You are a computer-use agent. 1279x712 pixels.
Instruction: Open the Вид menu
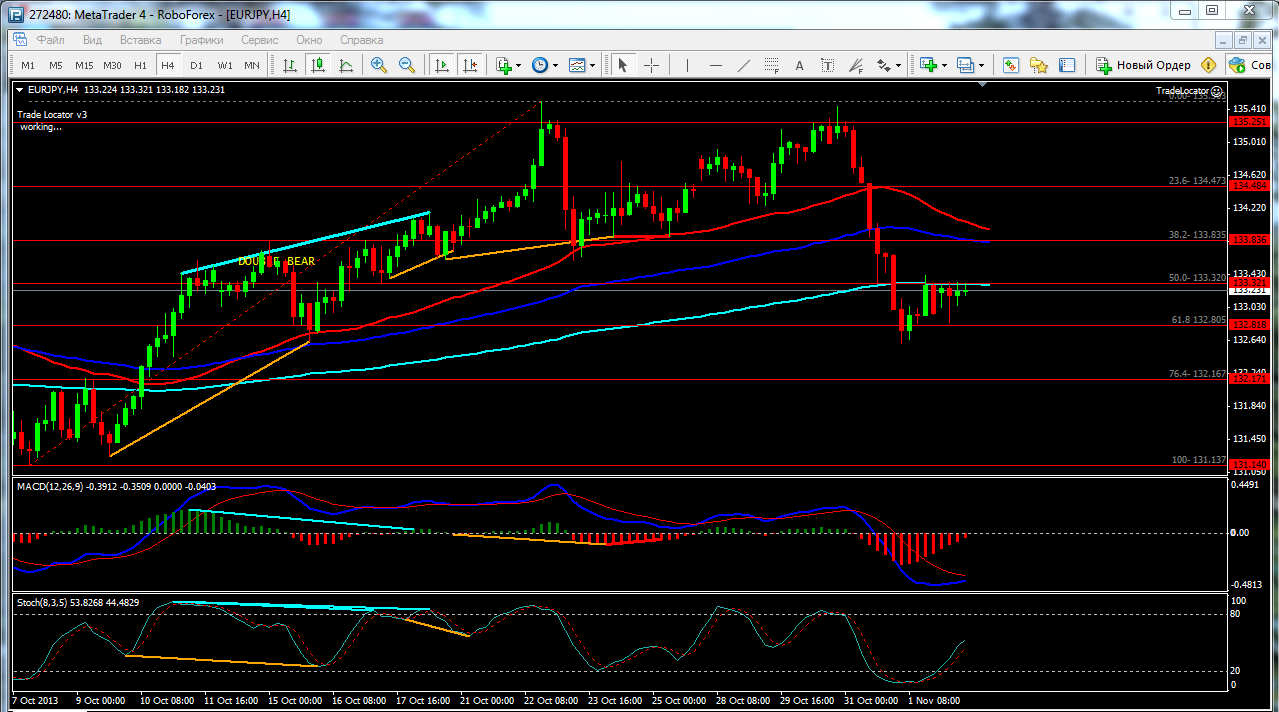pos(92,40)
